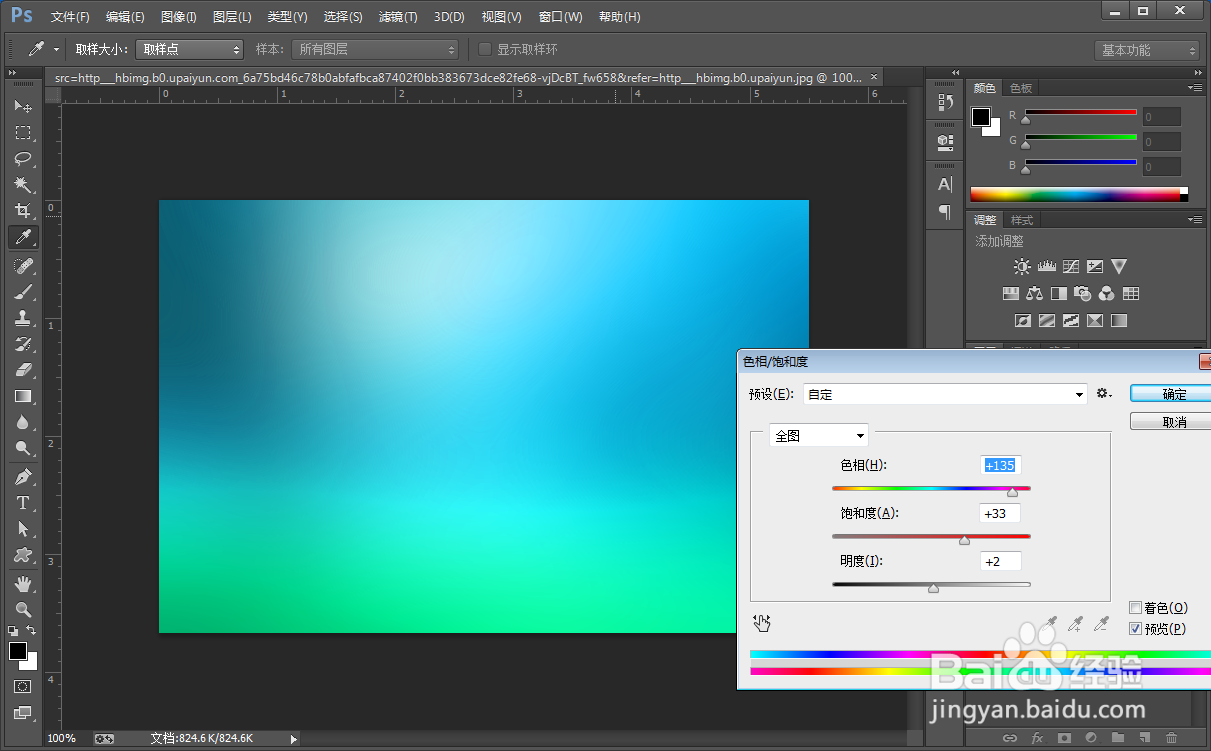
Task: Click the 明度 lightness slider handle
Action: 933,589
